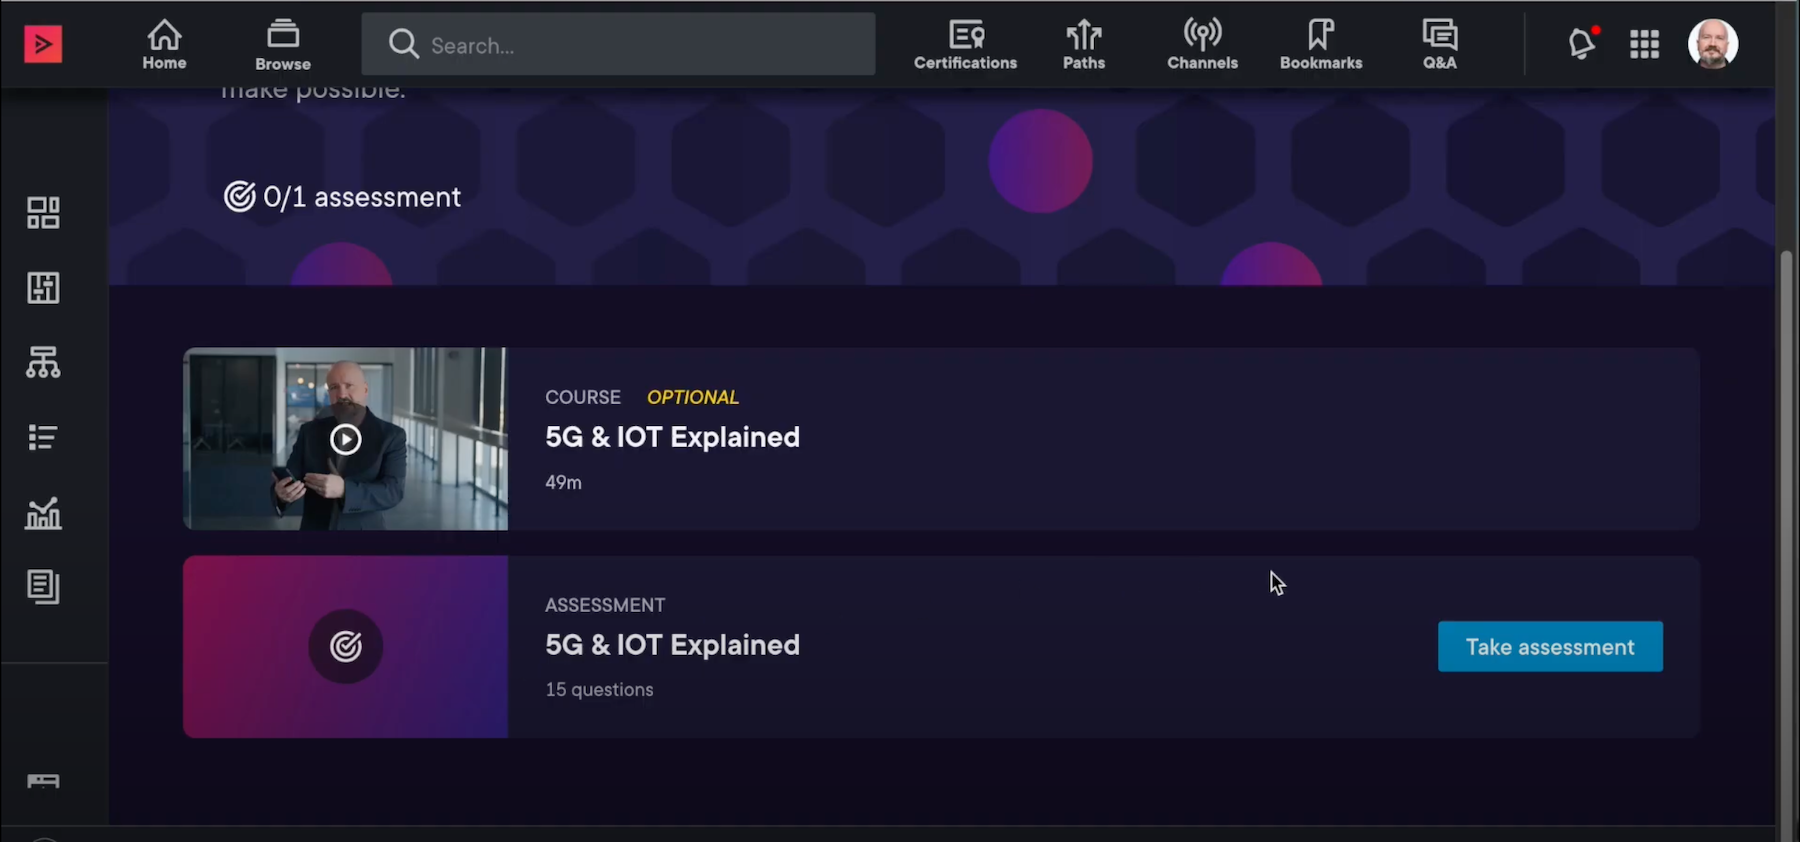Open user profile avatar menu
This screenshot has width=1800, height=842.
tap(1713, 44)
